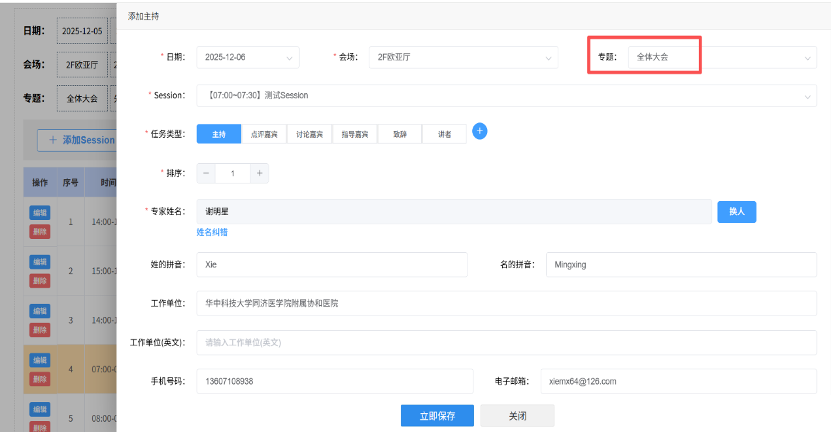The width and height of the screenshot is (832, 432).
Task: Expand the Session dropdown
Action: (505, 95)
